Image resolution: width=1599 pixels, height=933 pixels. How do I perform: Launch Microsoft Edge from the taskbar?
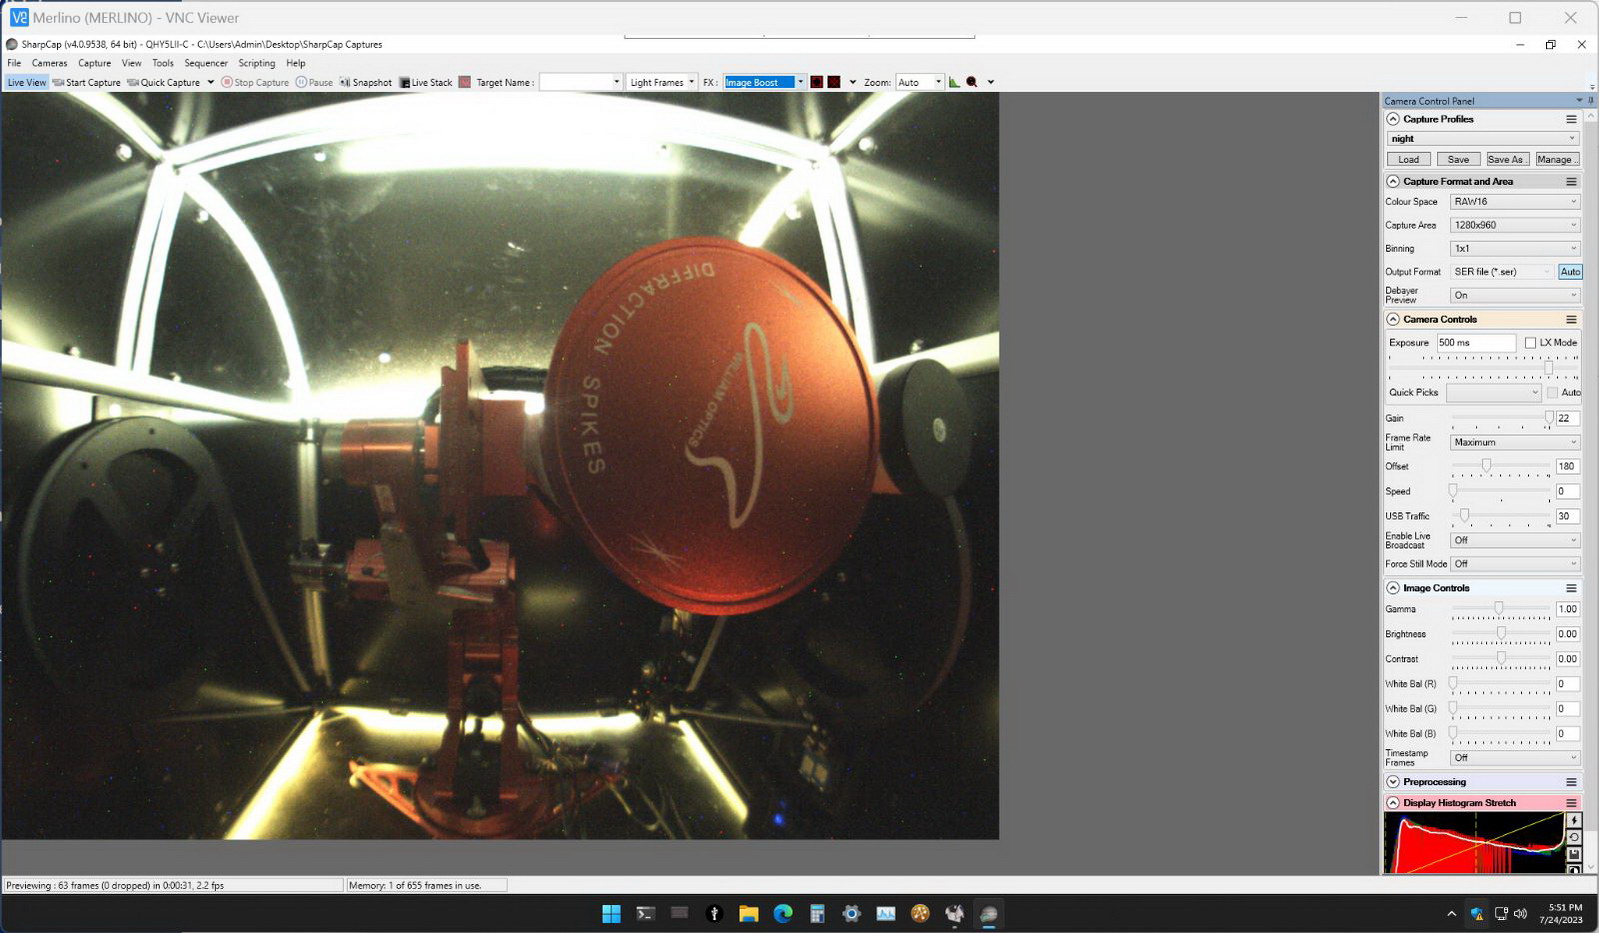[x=783, y=913]
